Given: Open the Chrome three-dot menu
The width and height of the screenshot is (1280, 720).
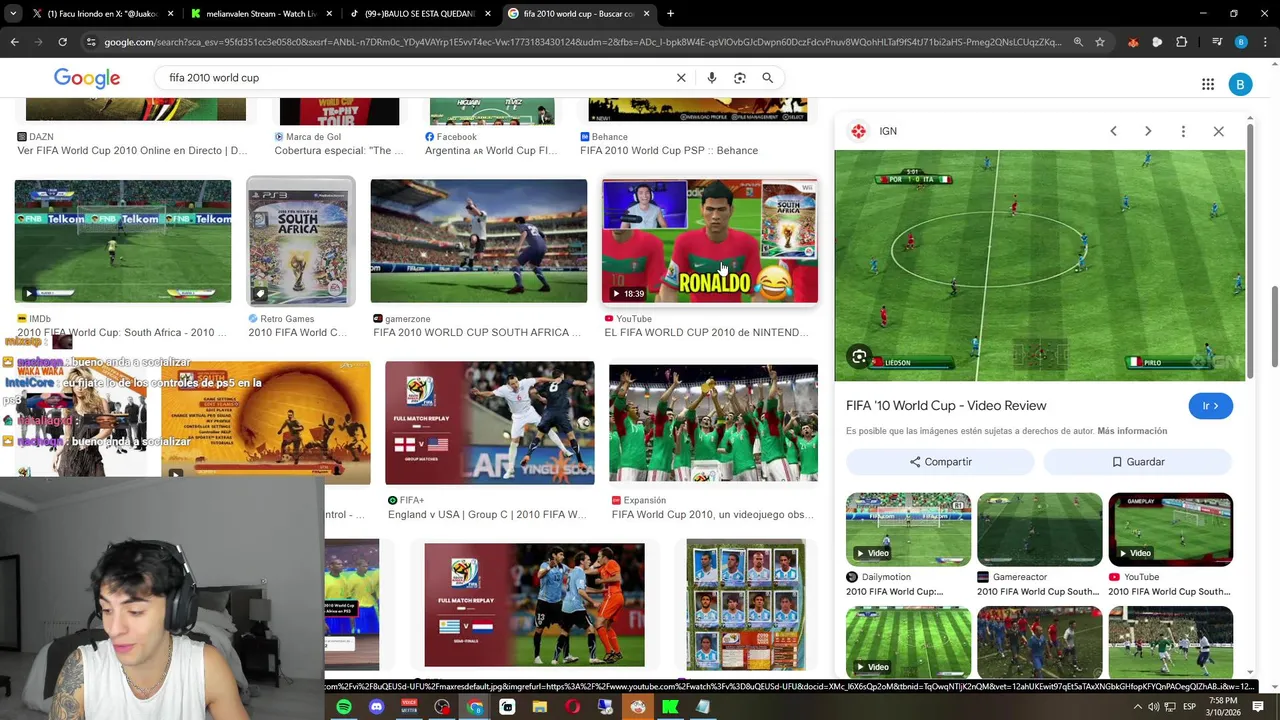Looking at the screenshot, I should point(1265,42).
